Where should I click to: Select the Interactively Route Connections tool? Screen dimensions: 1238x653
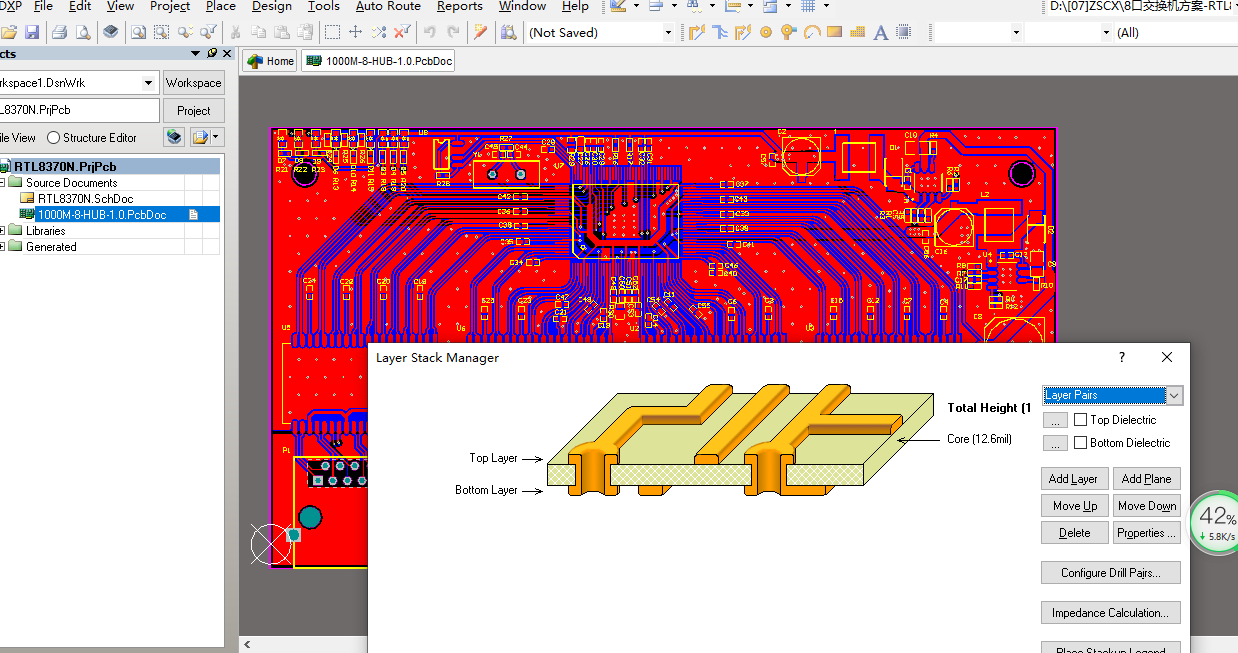[697, 32]
